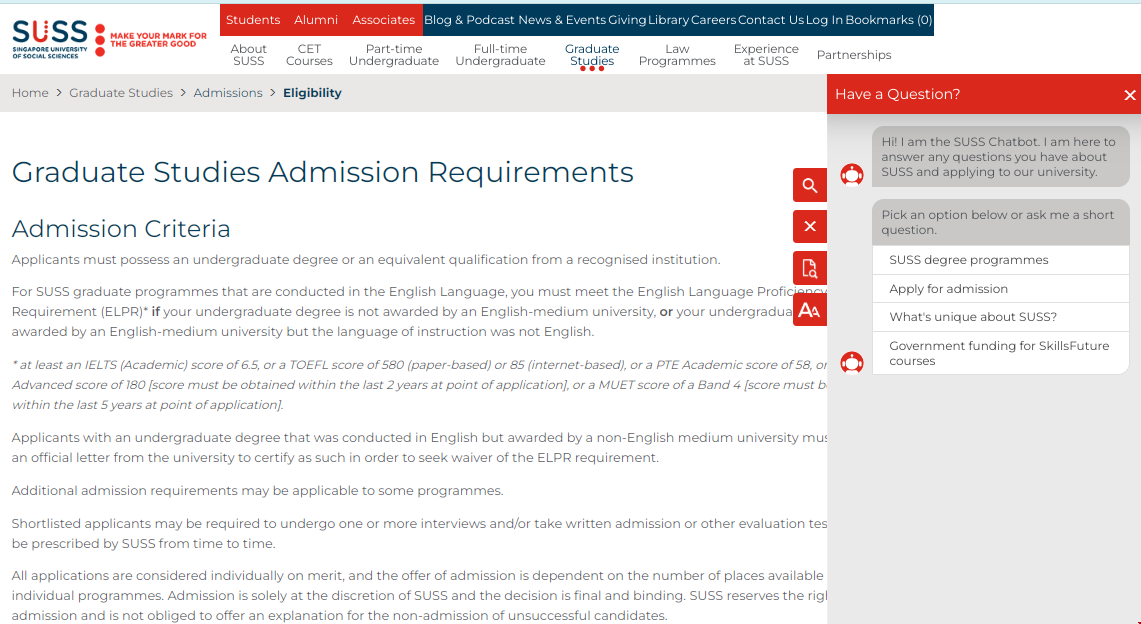Image resolution: width=1141 pixels, height=624 pixels.
Task: Expand the Experience at SUSS menu
Action: (x=766, y=55)
